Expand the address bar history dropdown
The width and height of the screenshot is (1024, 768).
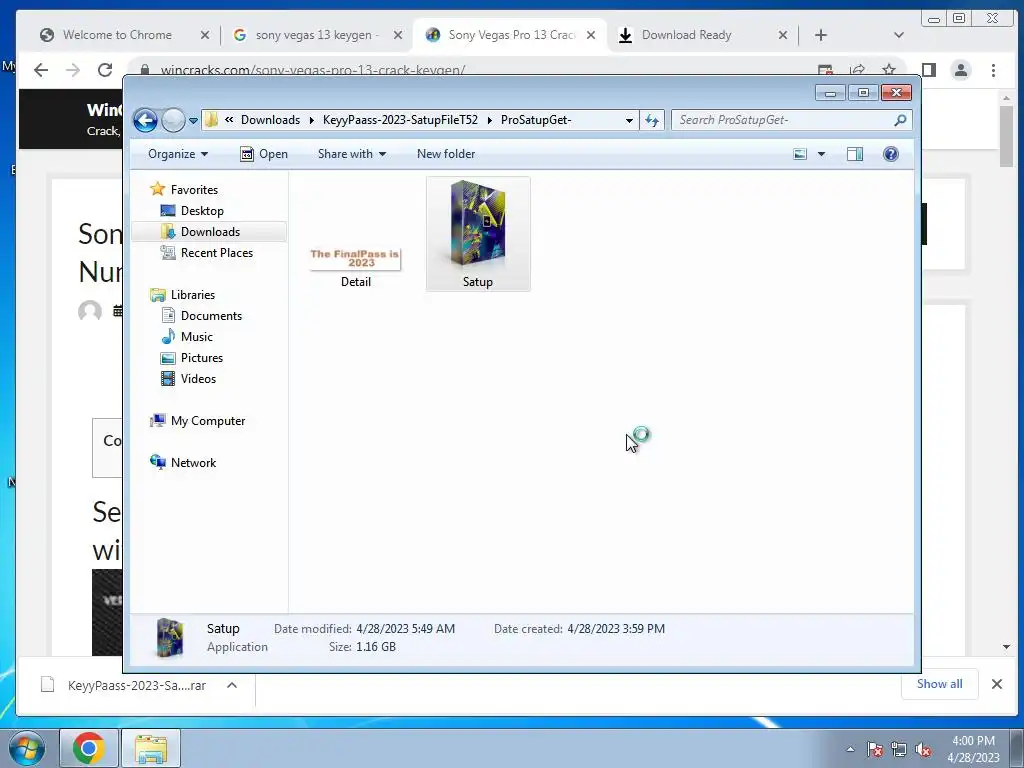[629, 120]
